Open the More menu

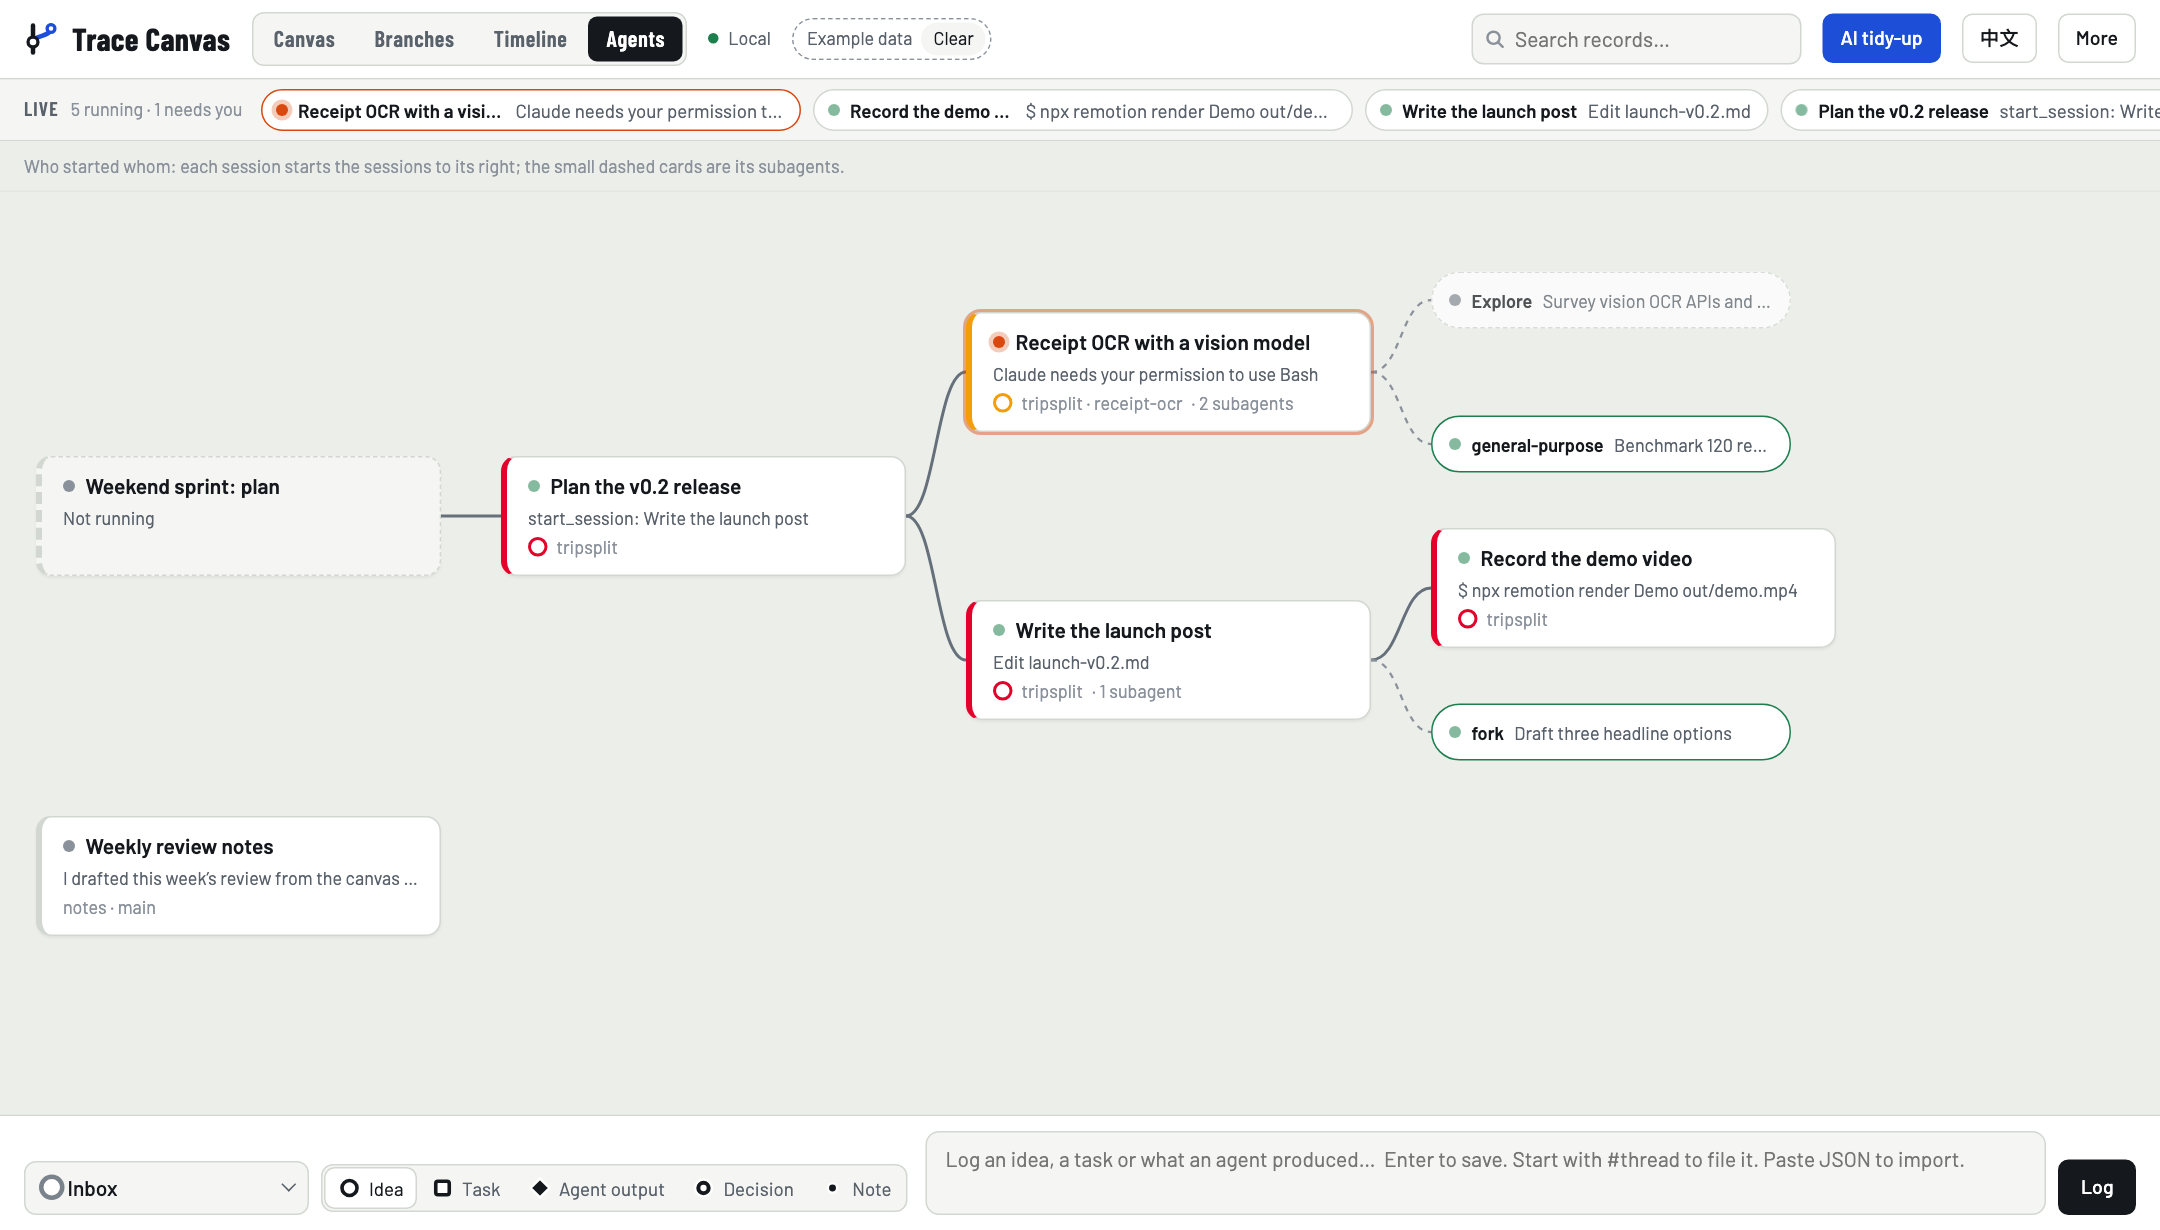point(2096,39)
